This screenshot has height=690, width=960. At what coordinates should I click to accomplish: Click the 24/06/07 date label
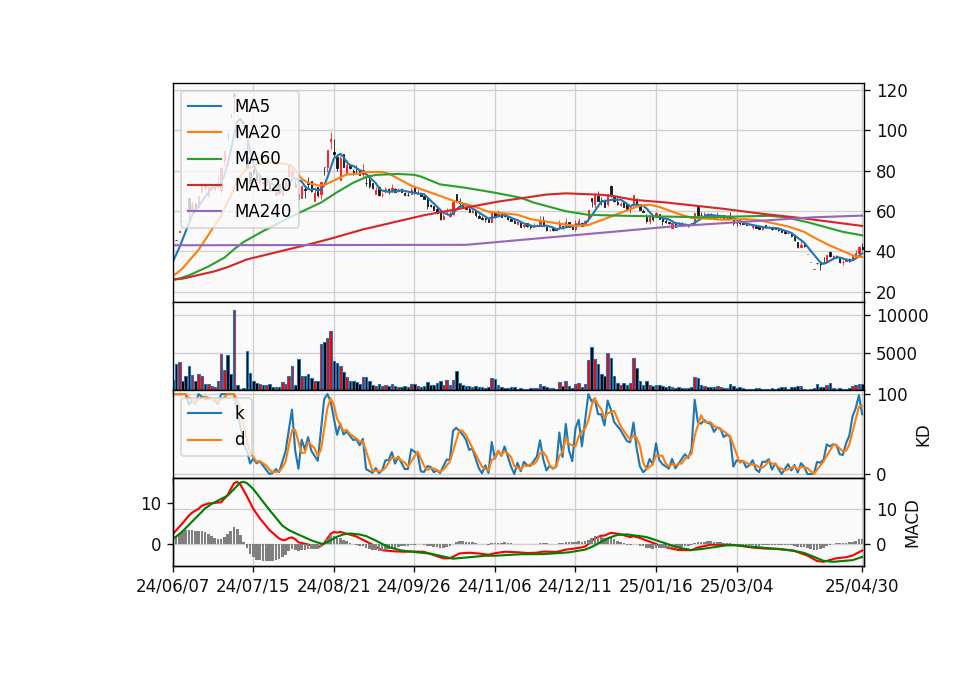click(173, 586)
